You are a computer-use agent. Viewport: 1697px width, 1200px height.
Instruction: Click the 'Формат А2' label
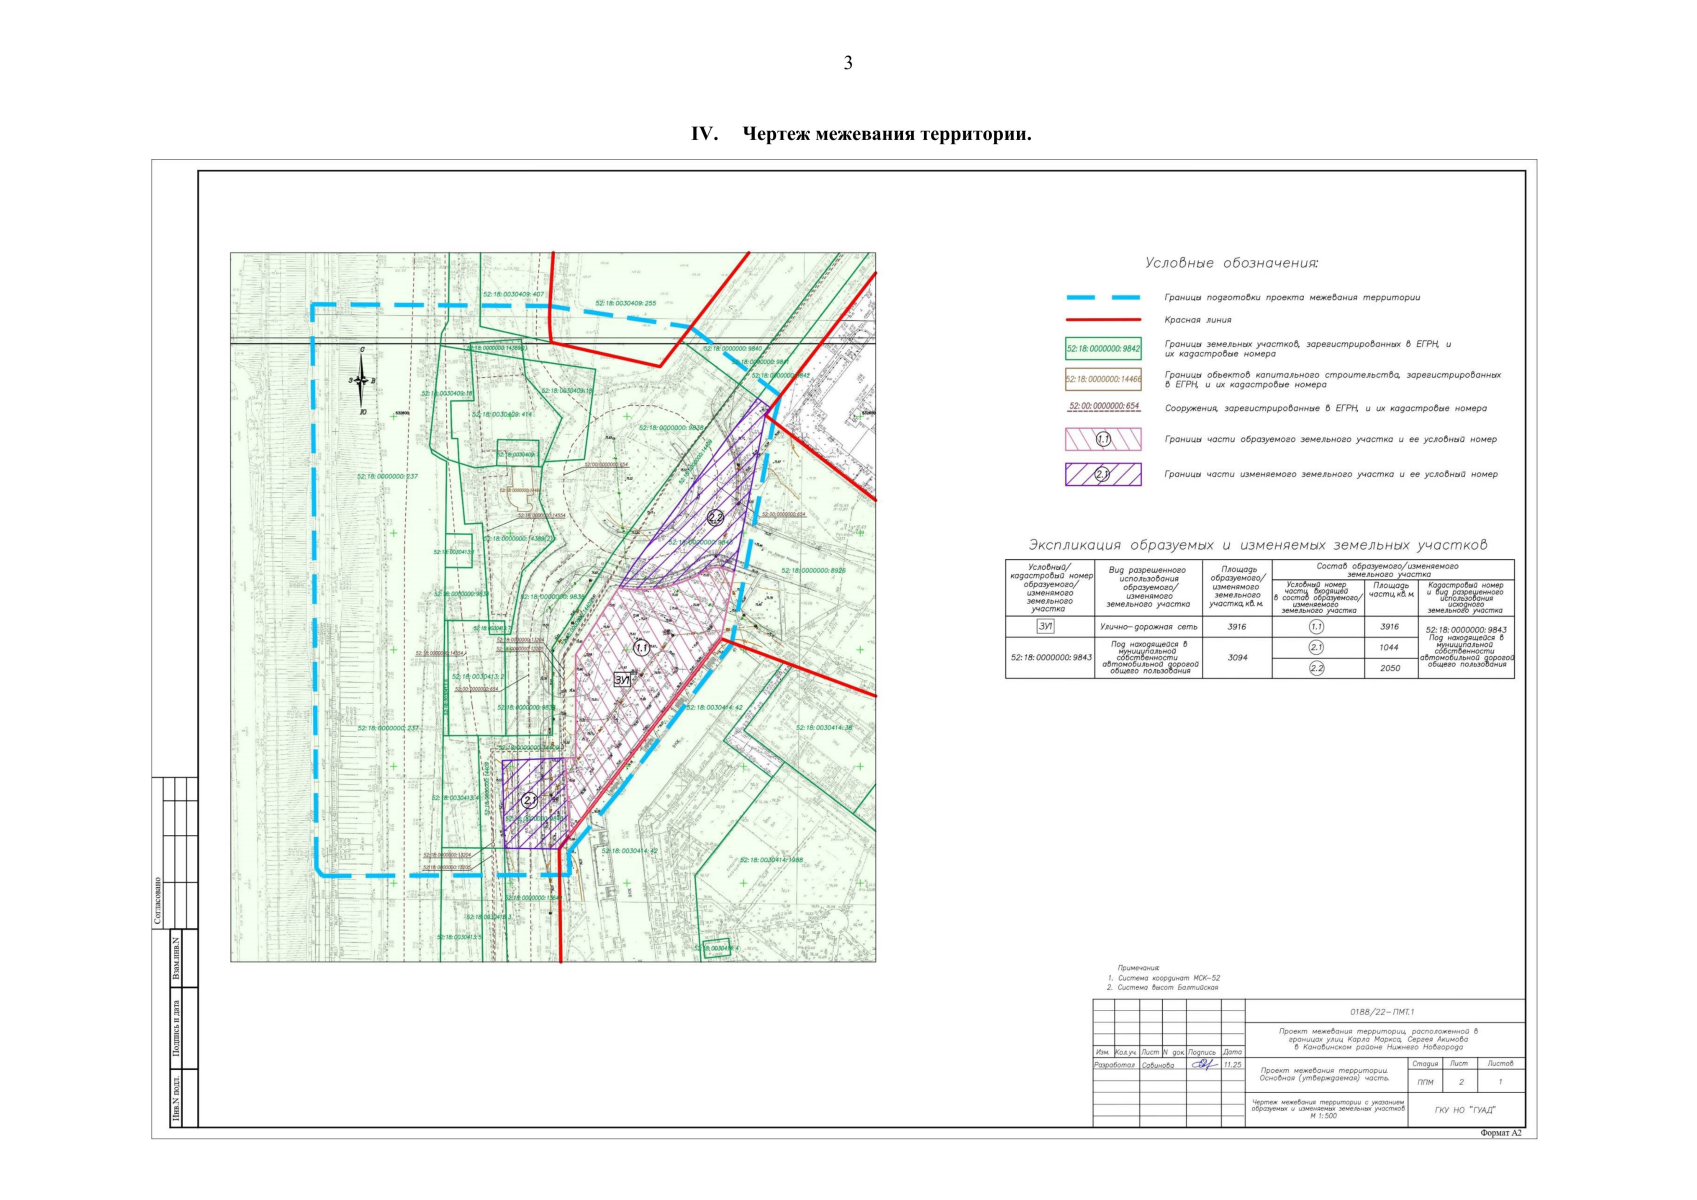(1501, 1133)
